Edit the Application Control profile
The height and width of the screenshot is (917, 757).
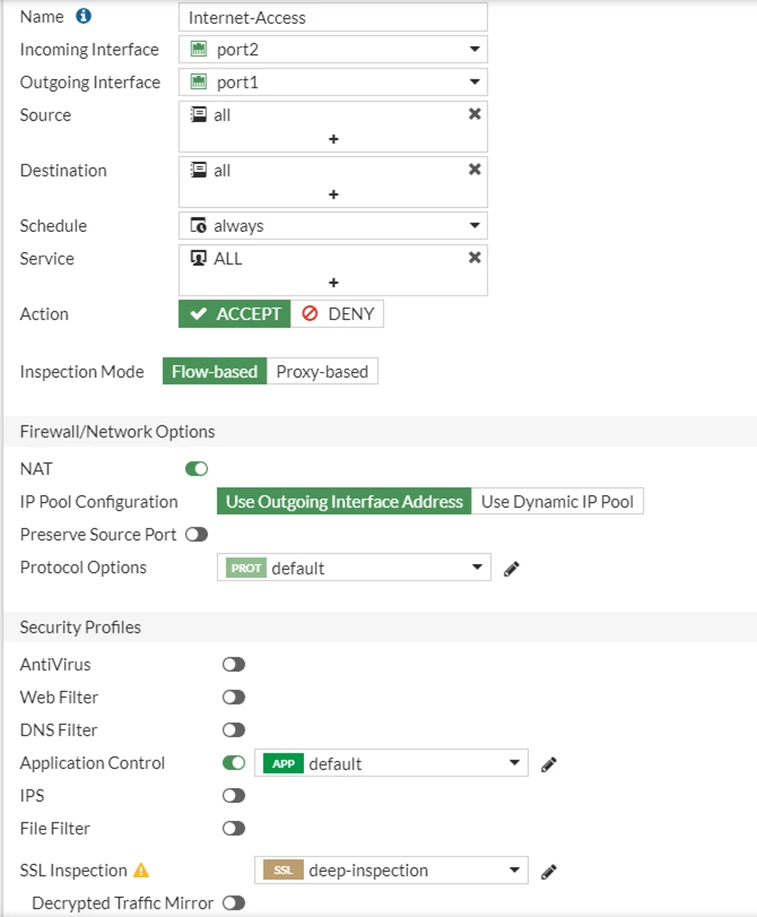click(x=549, y=764)
